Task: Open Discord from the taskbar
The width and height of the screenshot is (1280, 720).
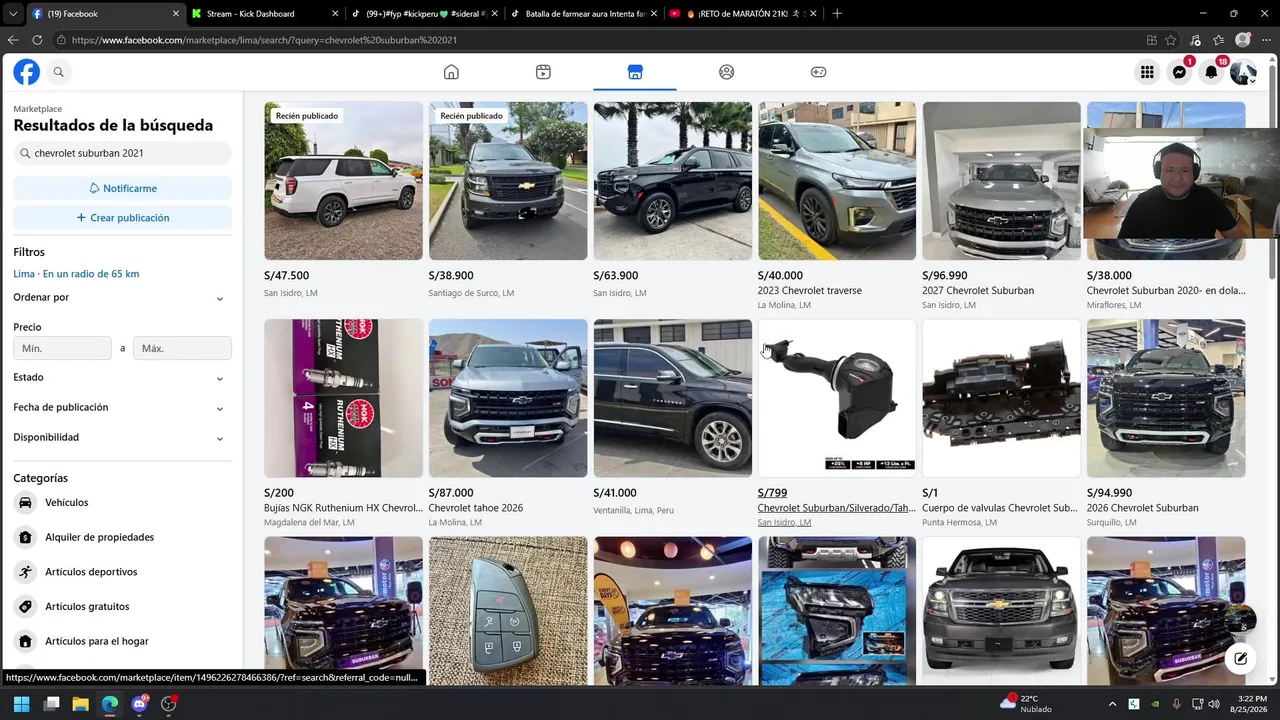Action: 139,704
